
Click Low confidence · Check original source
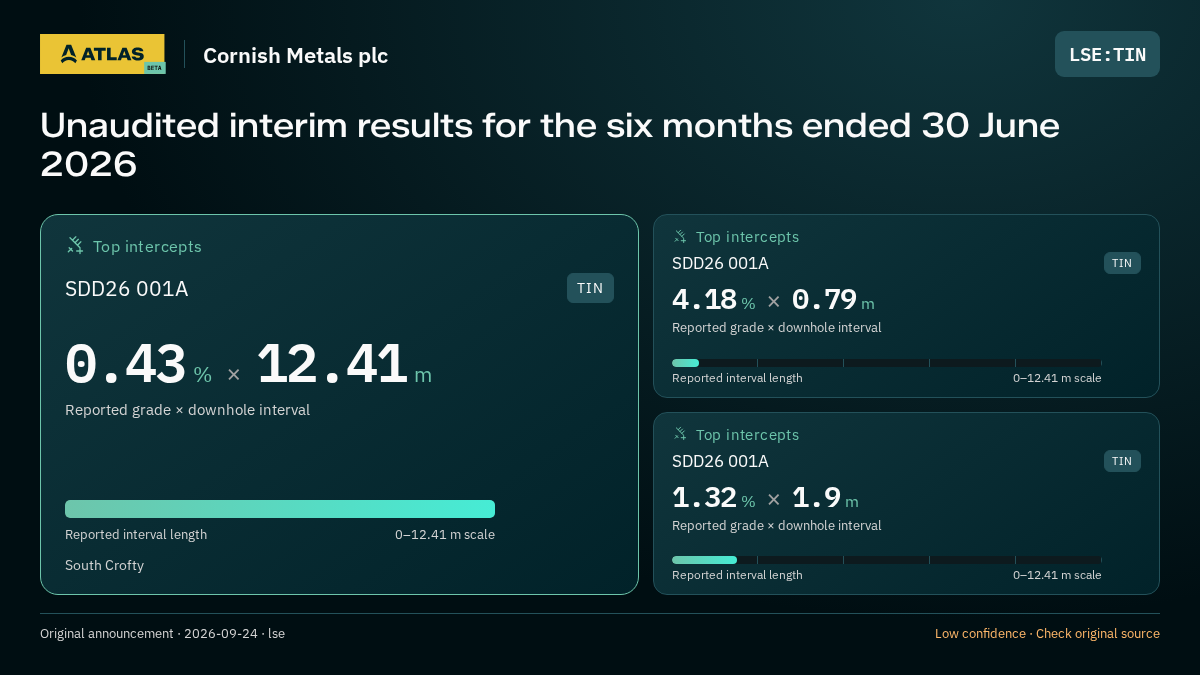pyautogui.click(x=1047, y=633)
